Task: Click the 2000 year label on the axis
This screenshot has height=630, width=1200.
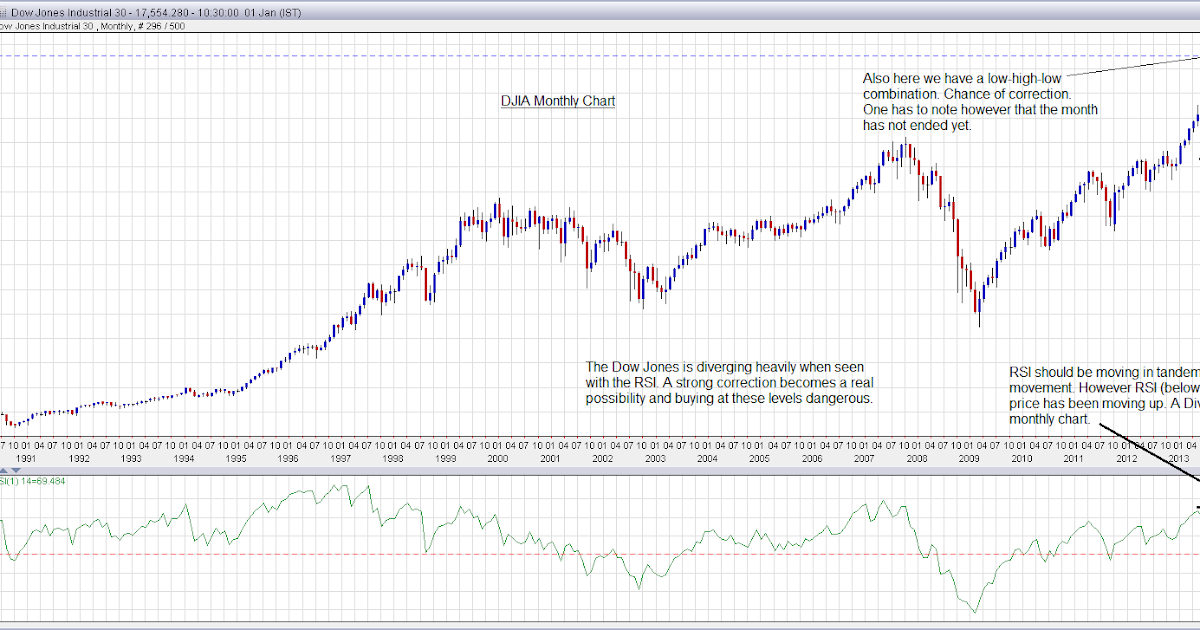Action: click(x=498, y=459)
